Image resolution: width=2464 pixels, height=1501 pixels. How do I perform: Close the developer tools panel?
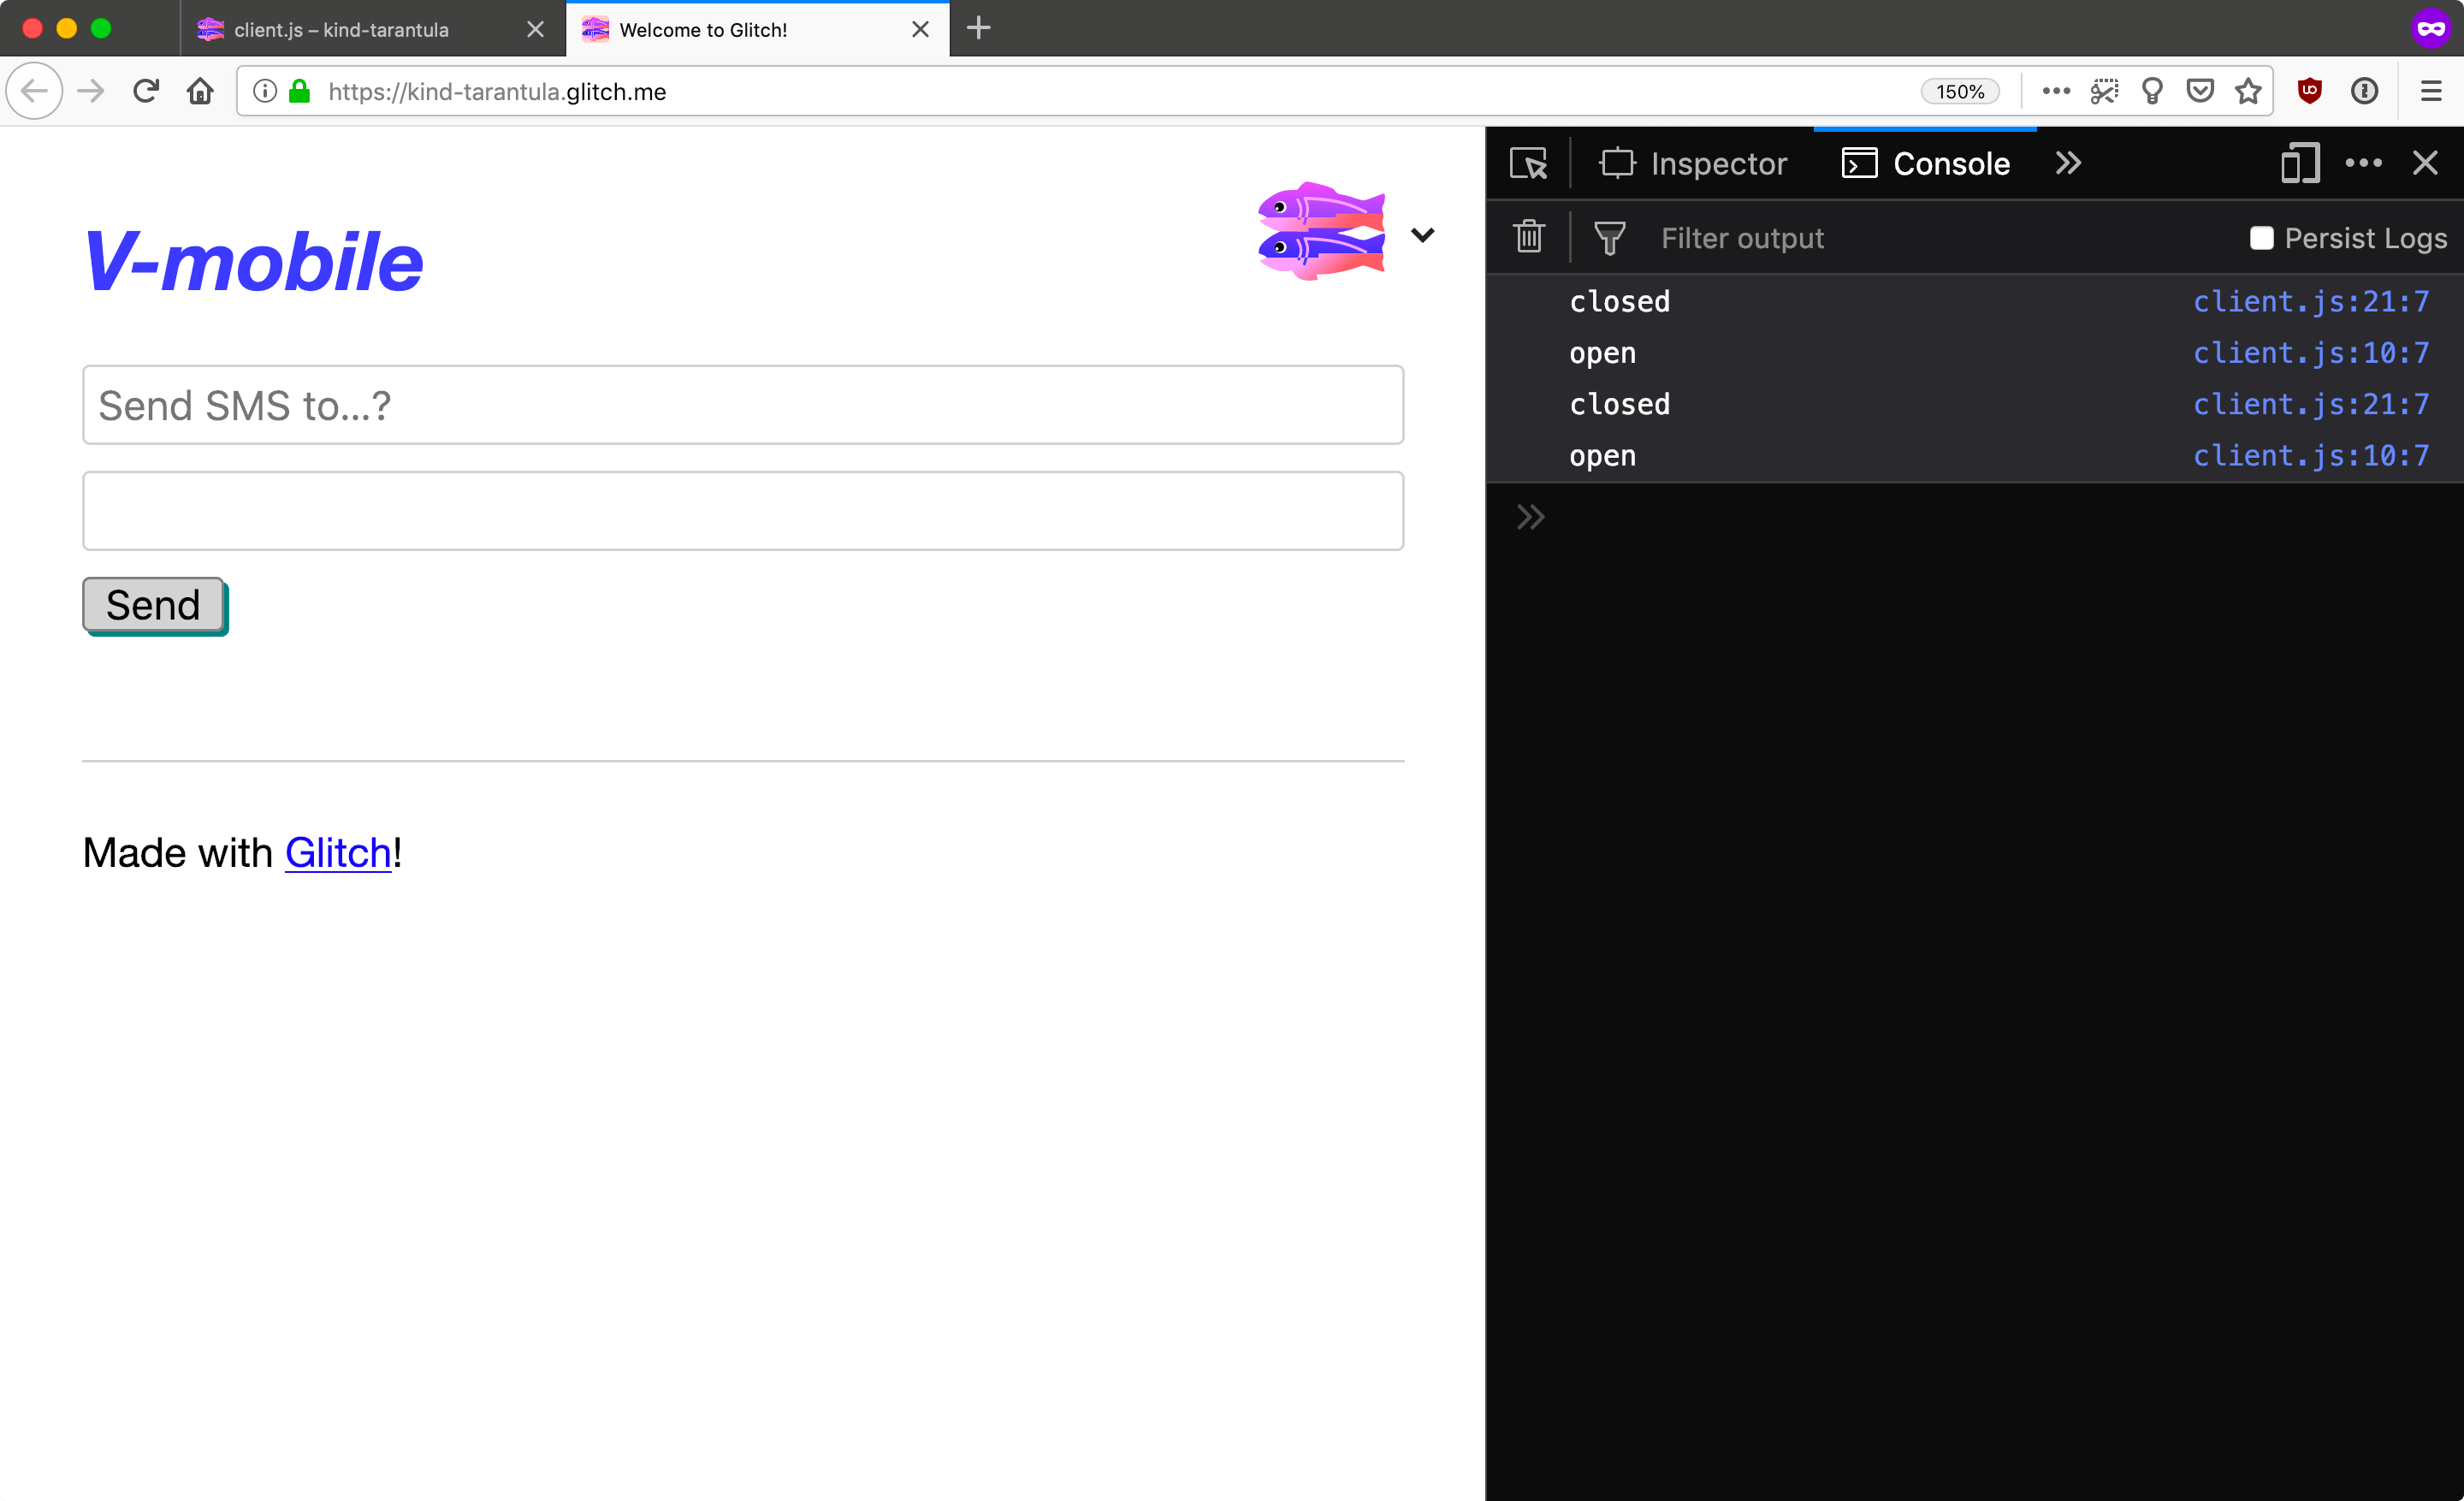click(x=2424, y=163)
